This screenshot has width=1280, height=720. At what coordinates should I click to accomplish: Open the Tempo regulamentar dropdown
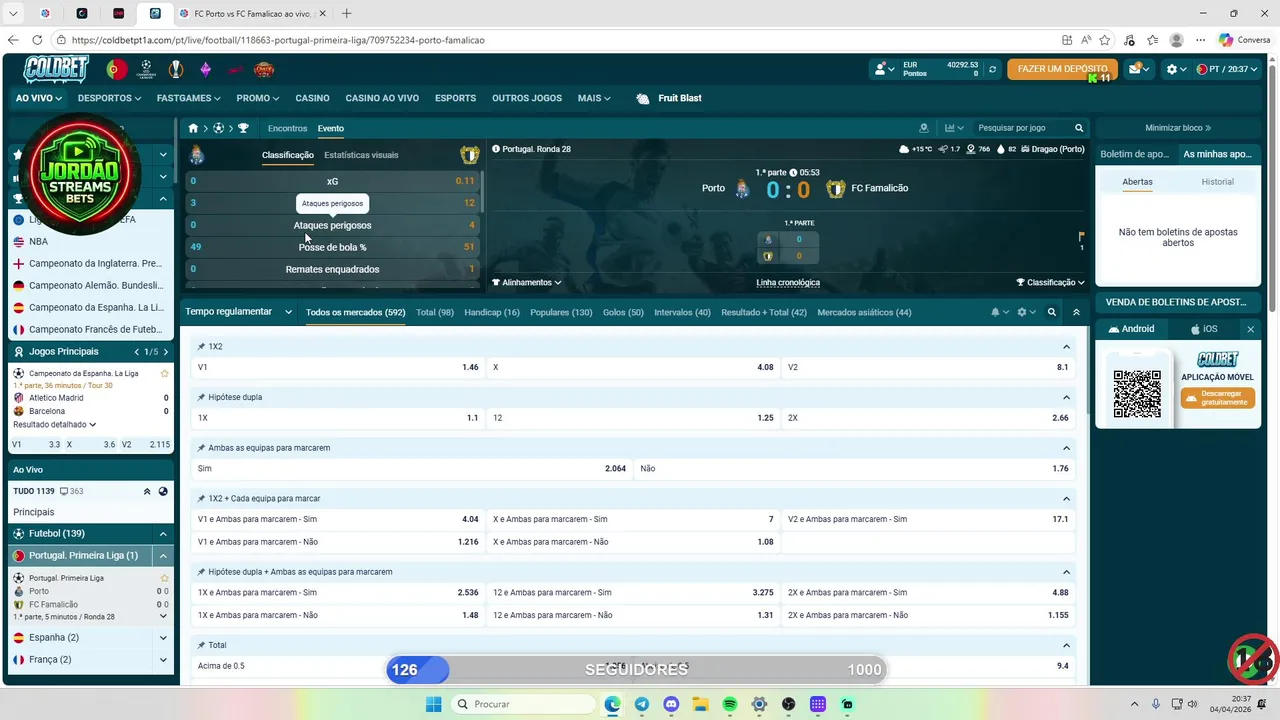[x=239, y=312]
